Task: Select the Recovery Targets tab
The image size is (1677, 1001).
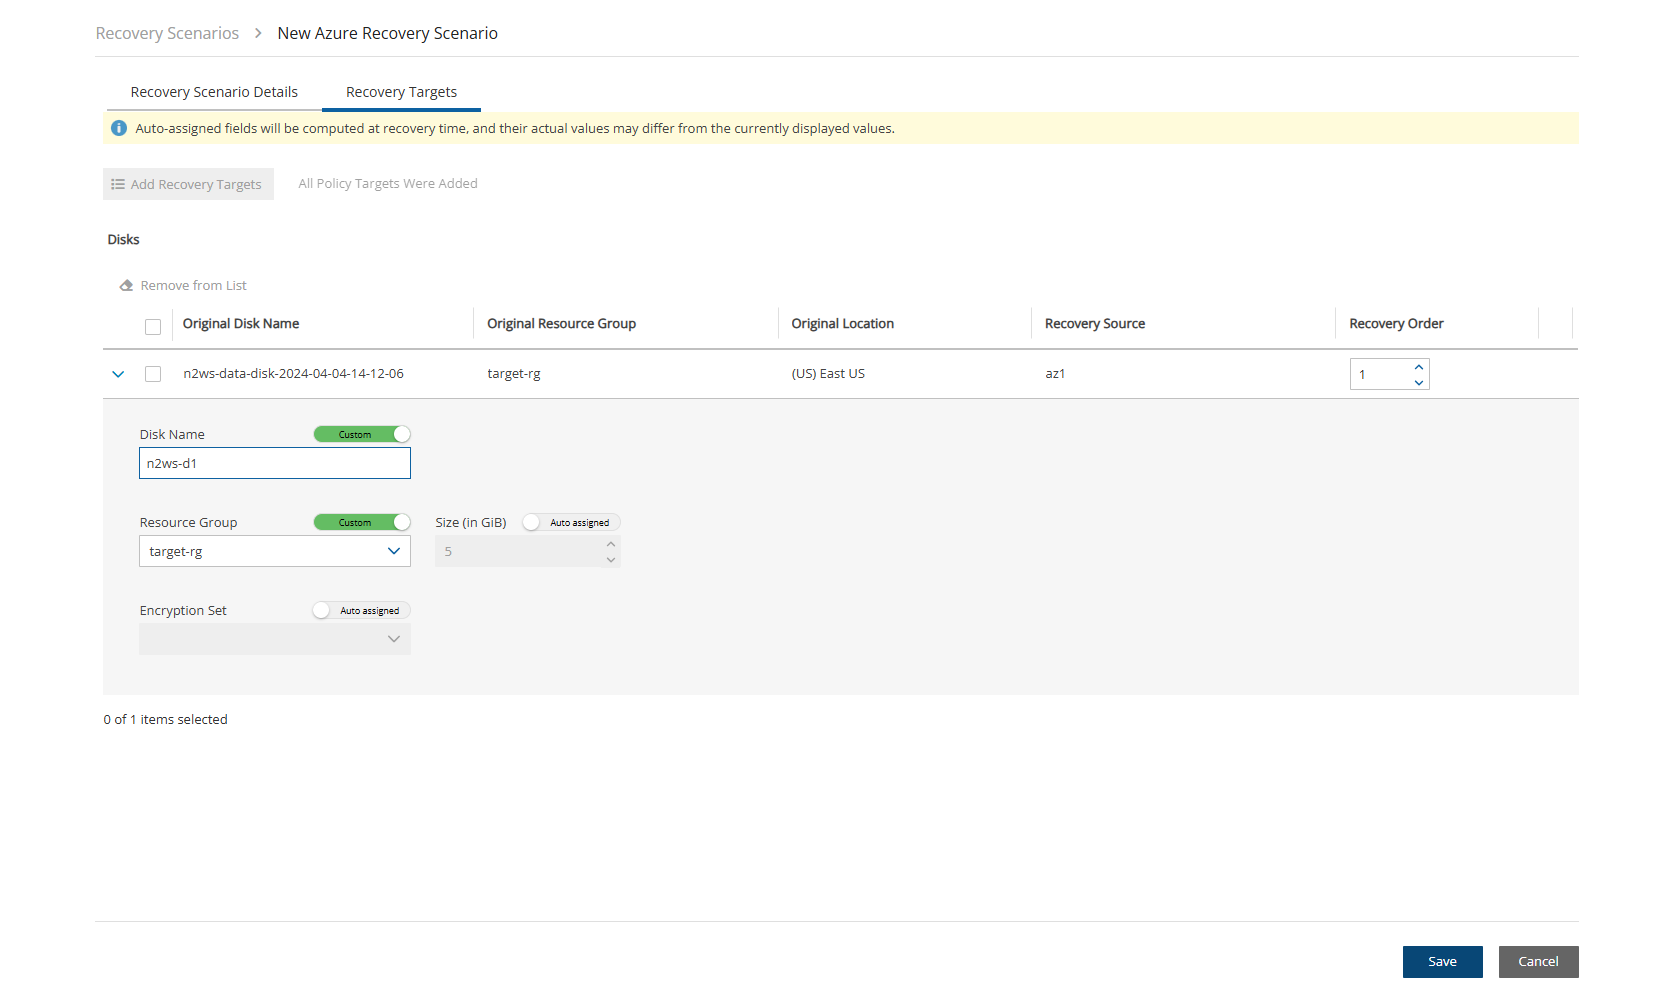Action: 401,92
